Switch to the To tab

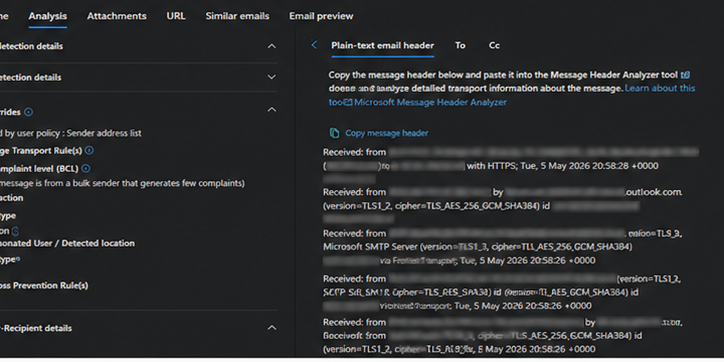click(x=460, y=45)
